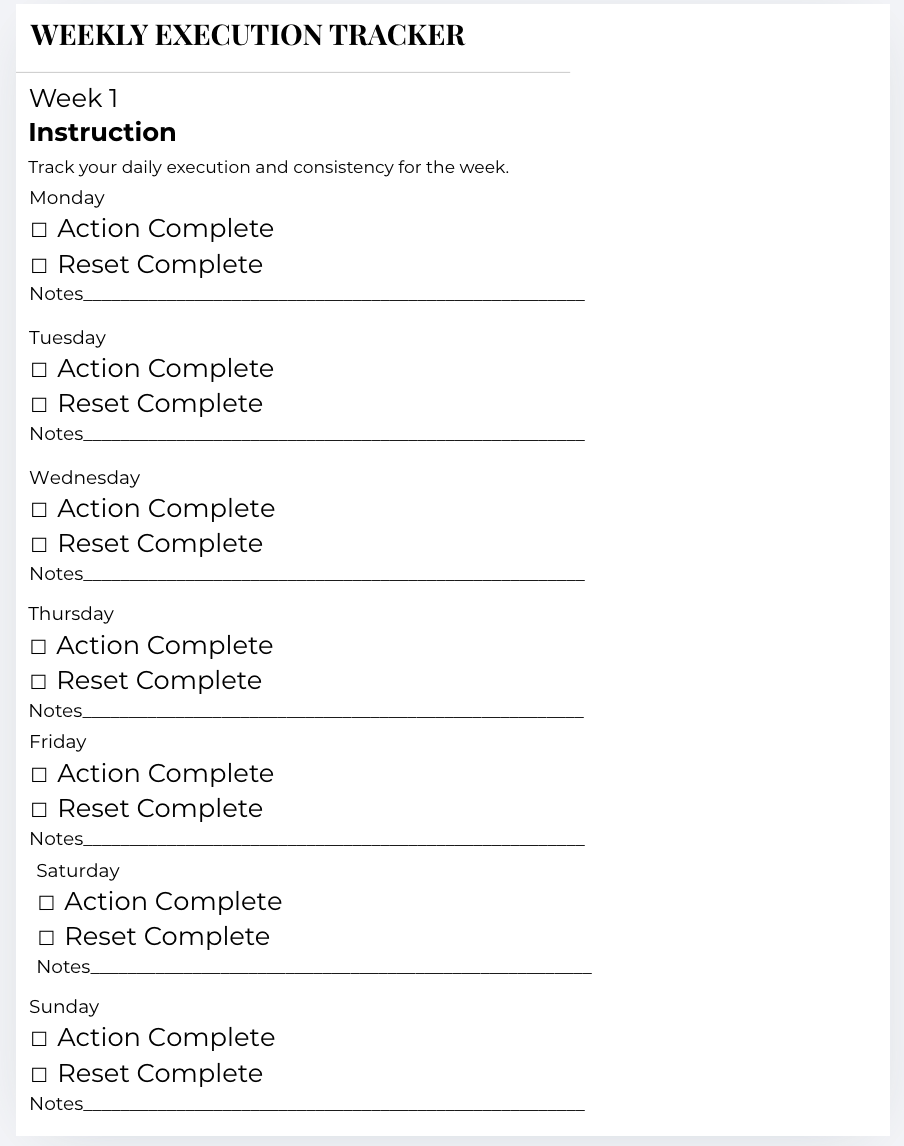
Task: Select Friday's Notes line
Action: click(333, 839)
